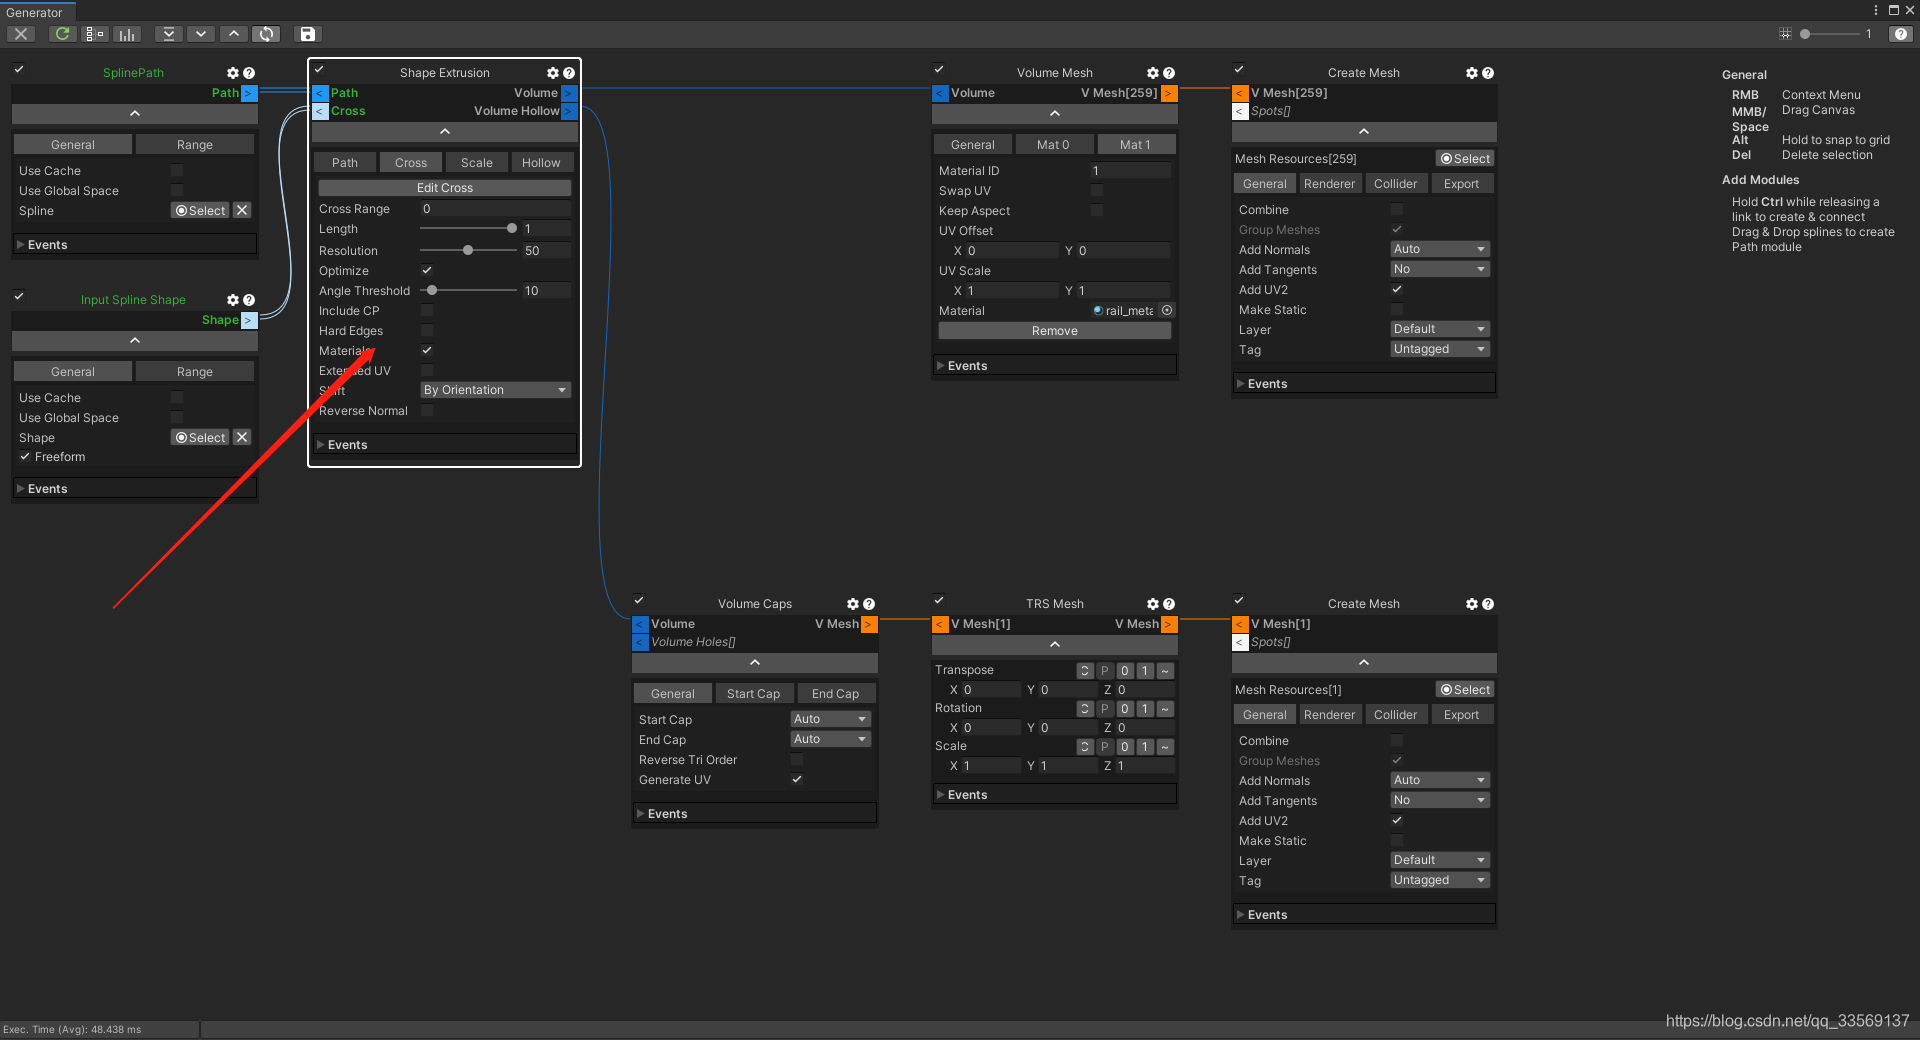Click the auto-arrange nodes toolbar icon

click(95, 34)
